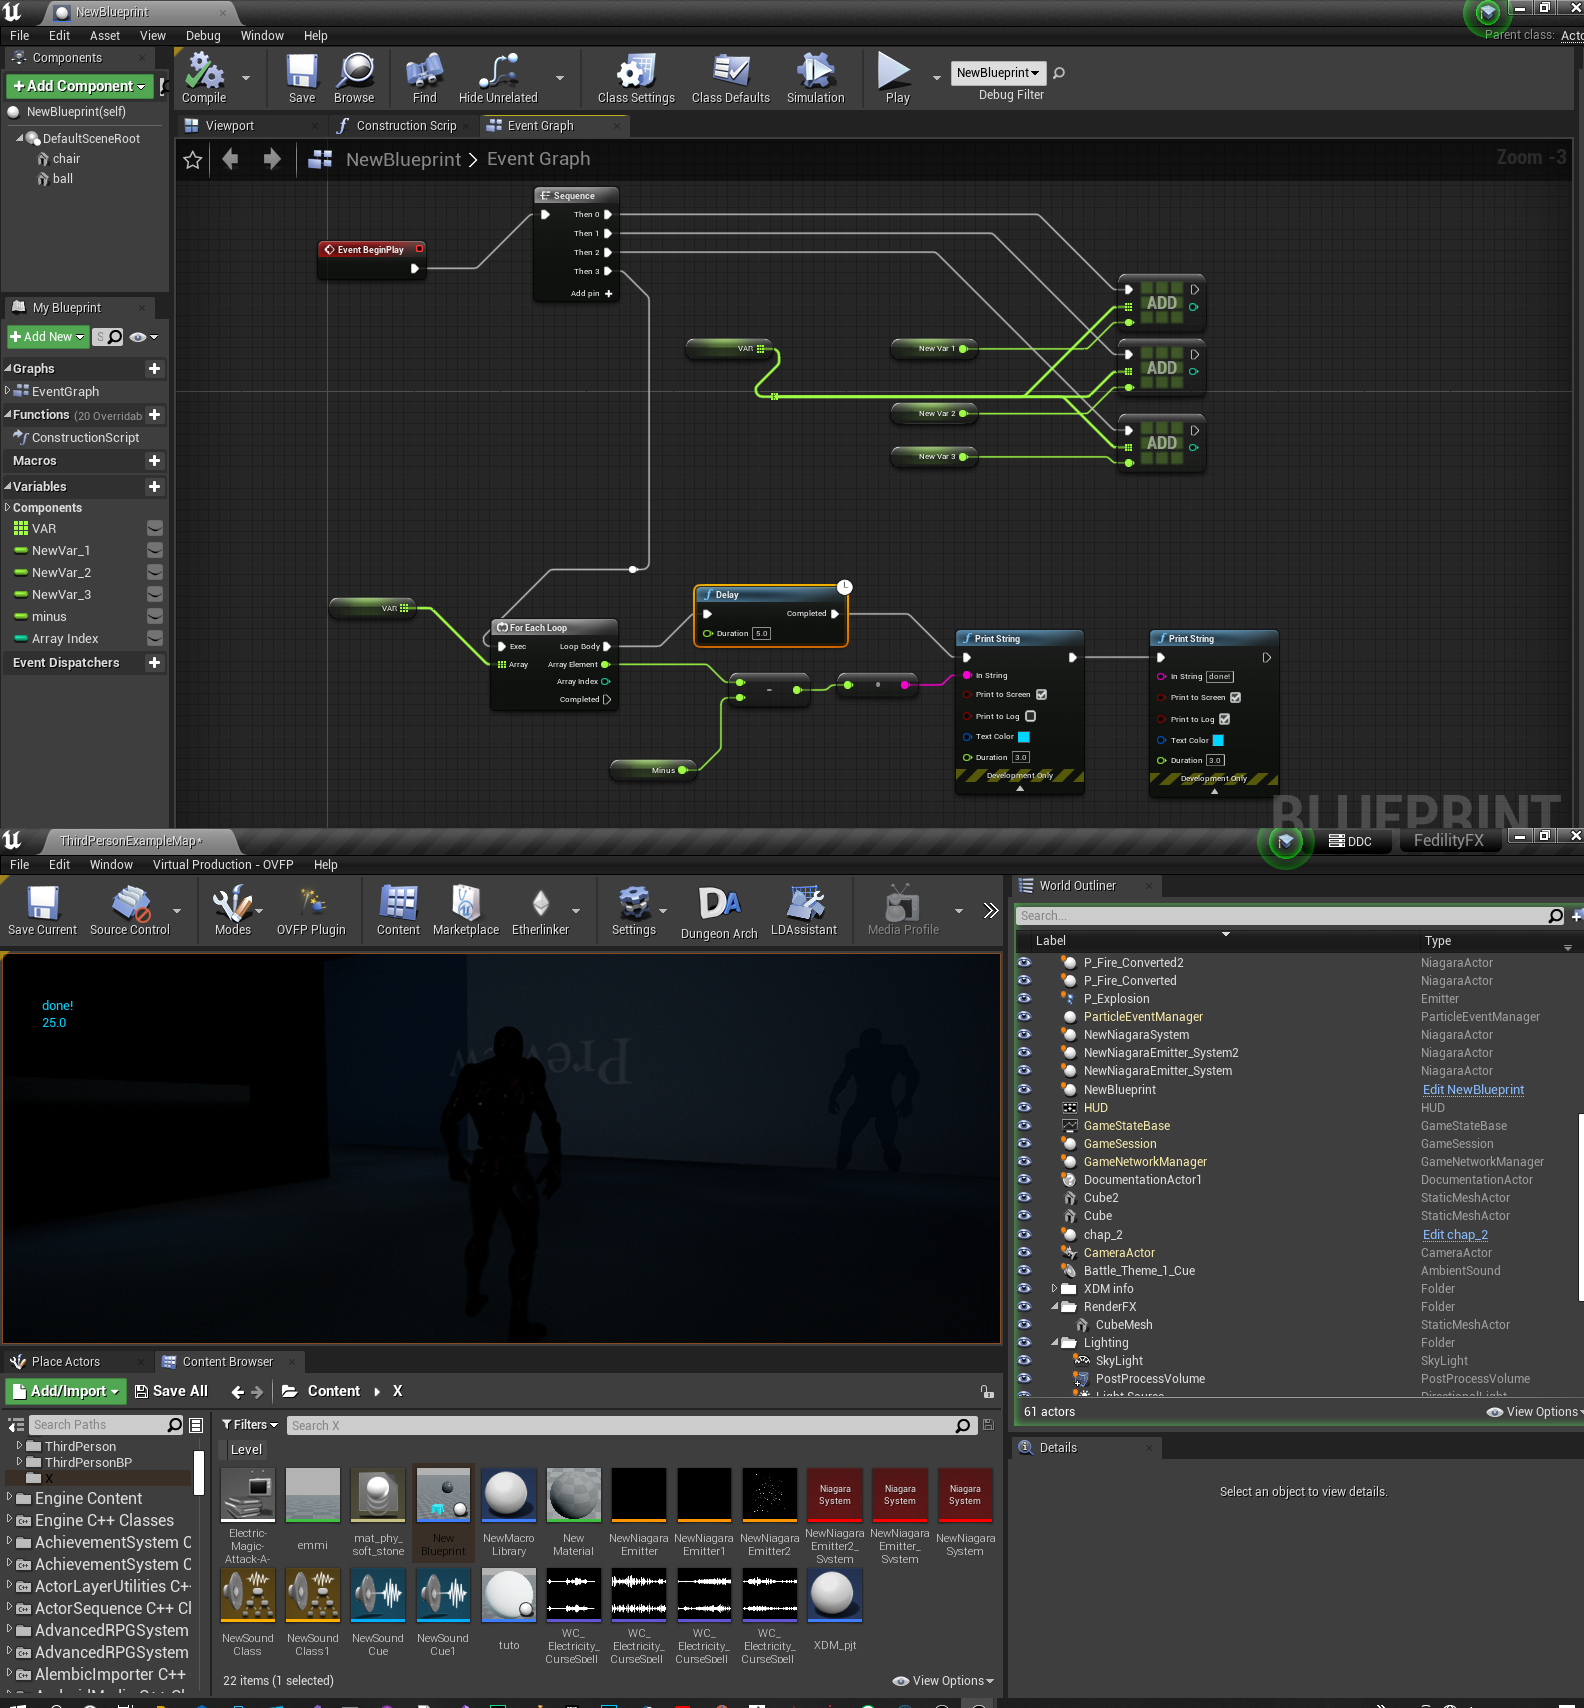Compile the NewBlueprint
Image resolution: width=1584 pixels, height=1708 pixels.
(x=204, y=78)
